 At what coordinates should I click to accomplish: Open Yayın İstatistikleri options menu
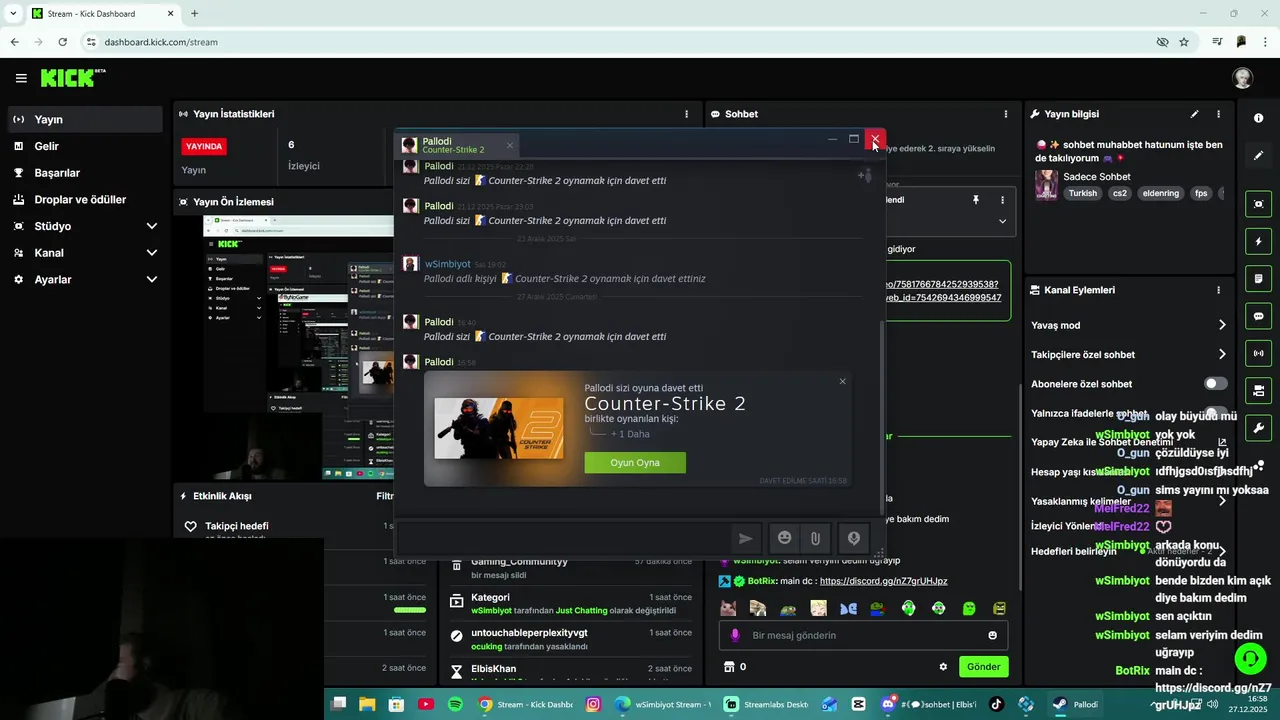686,114
